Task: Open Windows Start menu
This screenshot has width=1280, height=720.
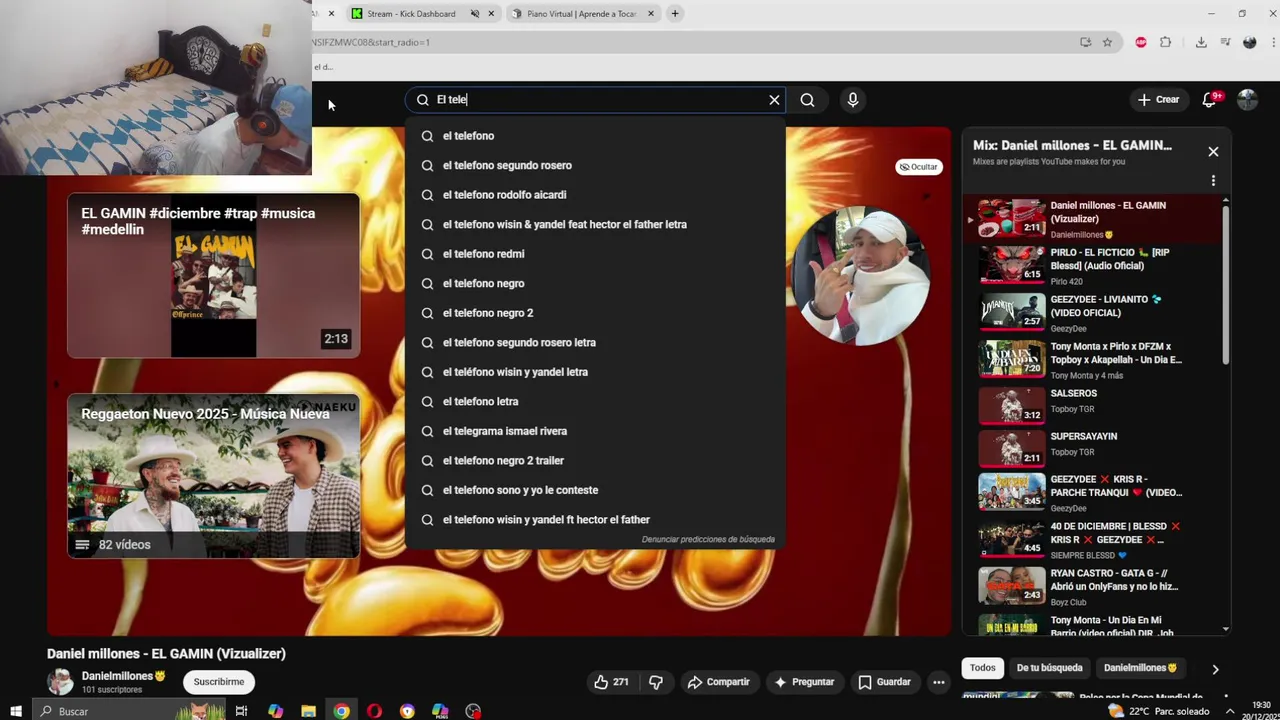Action: (x=15, y=711)
